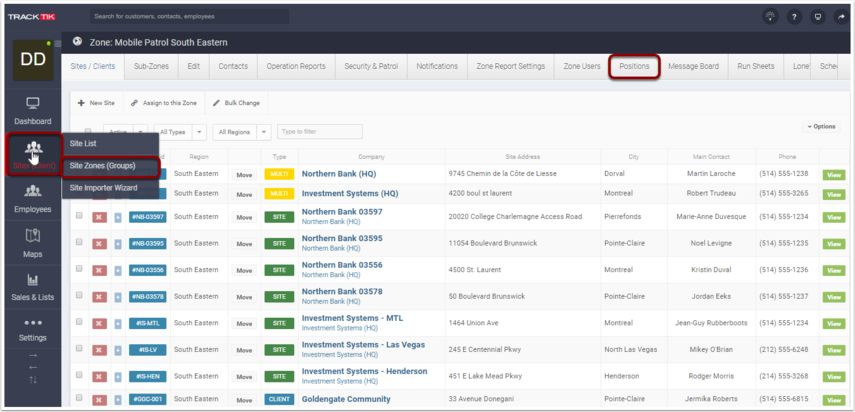Click the up-down sort arrows in sidebar

click(33, 380)
